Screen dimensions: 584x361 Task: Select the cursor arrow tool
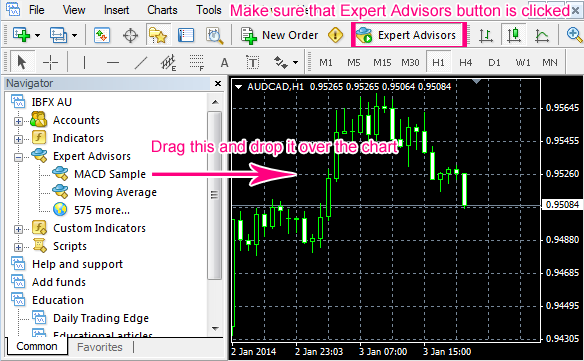coord(22,62)
